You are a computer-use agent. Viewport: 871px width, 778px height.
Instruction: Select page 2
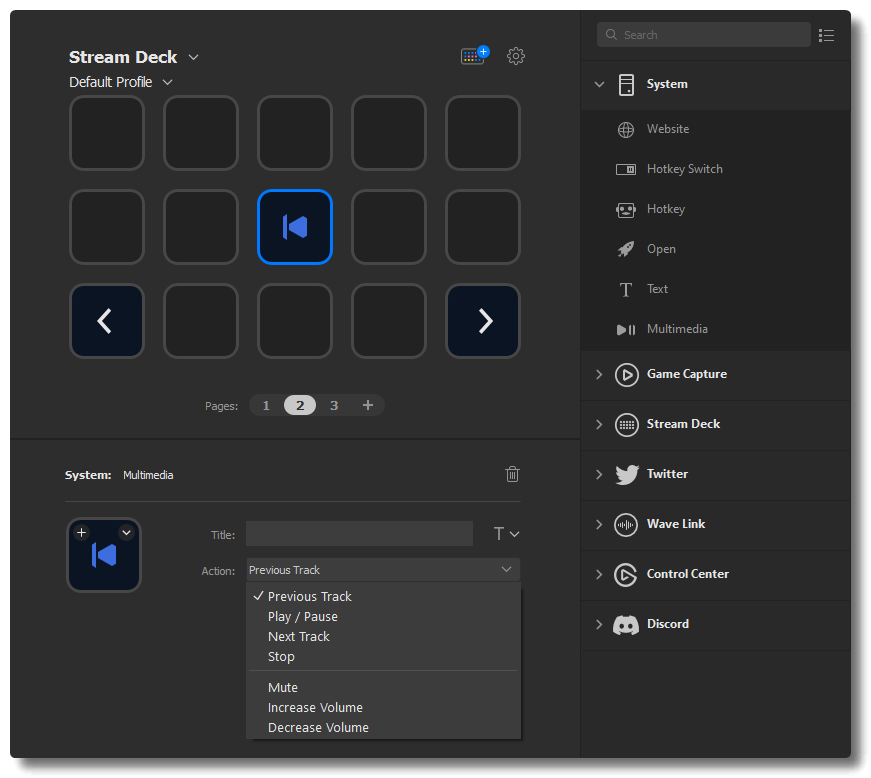(x=300, y=405)
